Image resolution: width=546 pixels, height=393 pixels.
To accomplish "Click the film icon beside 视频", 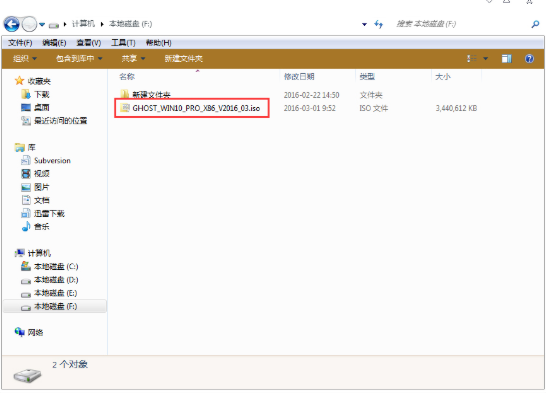I will 26,173.
